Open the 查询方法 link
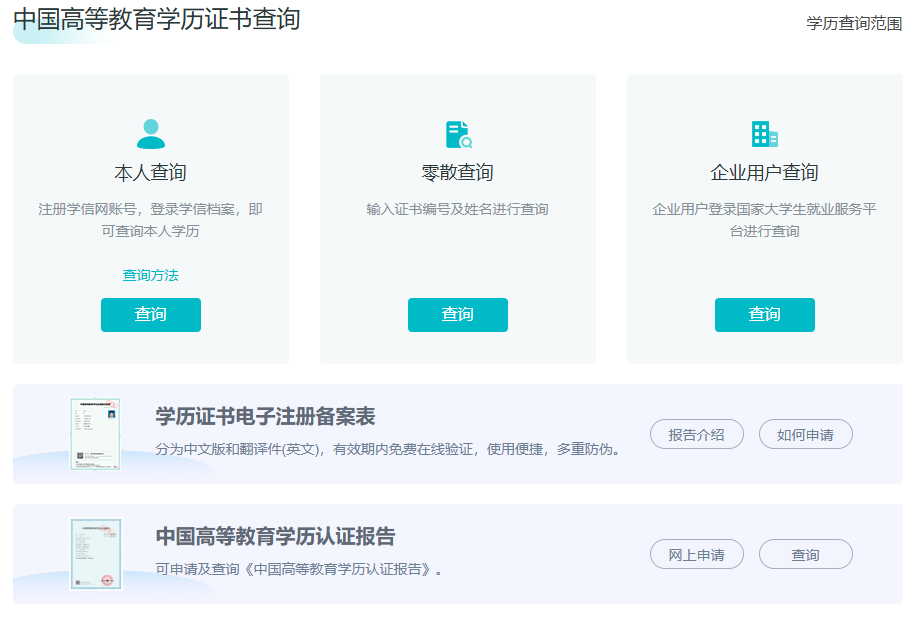The image size is (920, 631). click(150, 274)
